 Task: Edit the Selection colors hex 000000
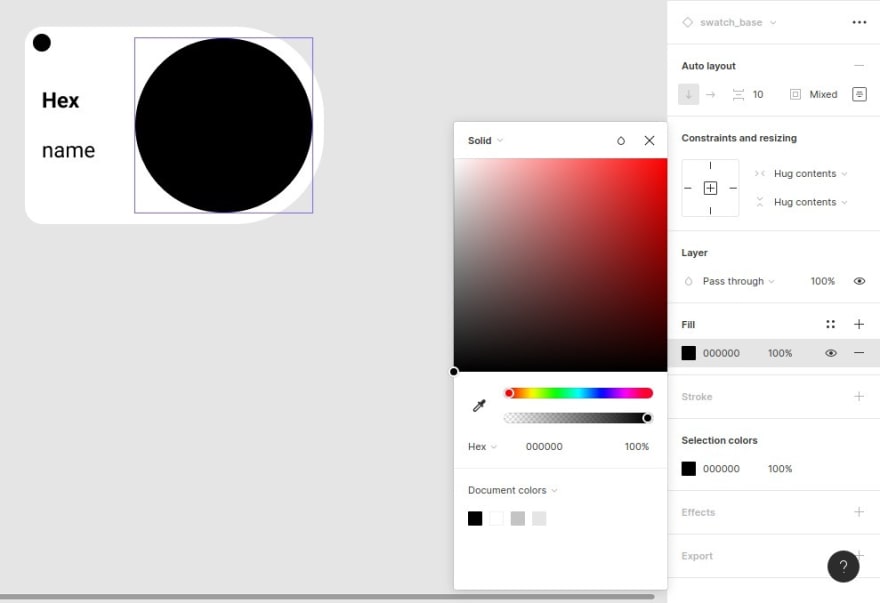pos(721,469)
